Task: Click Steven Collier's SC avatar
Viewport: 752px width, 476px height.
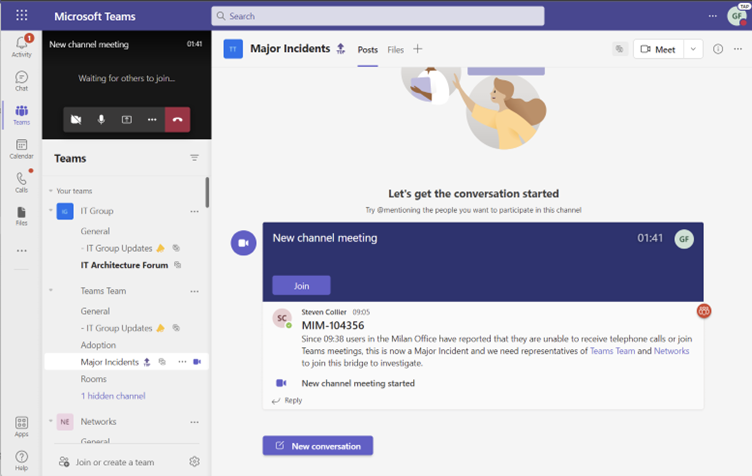Action: (x=282, y=318)
